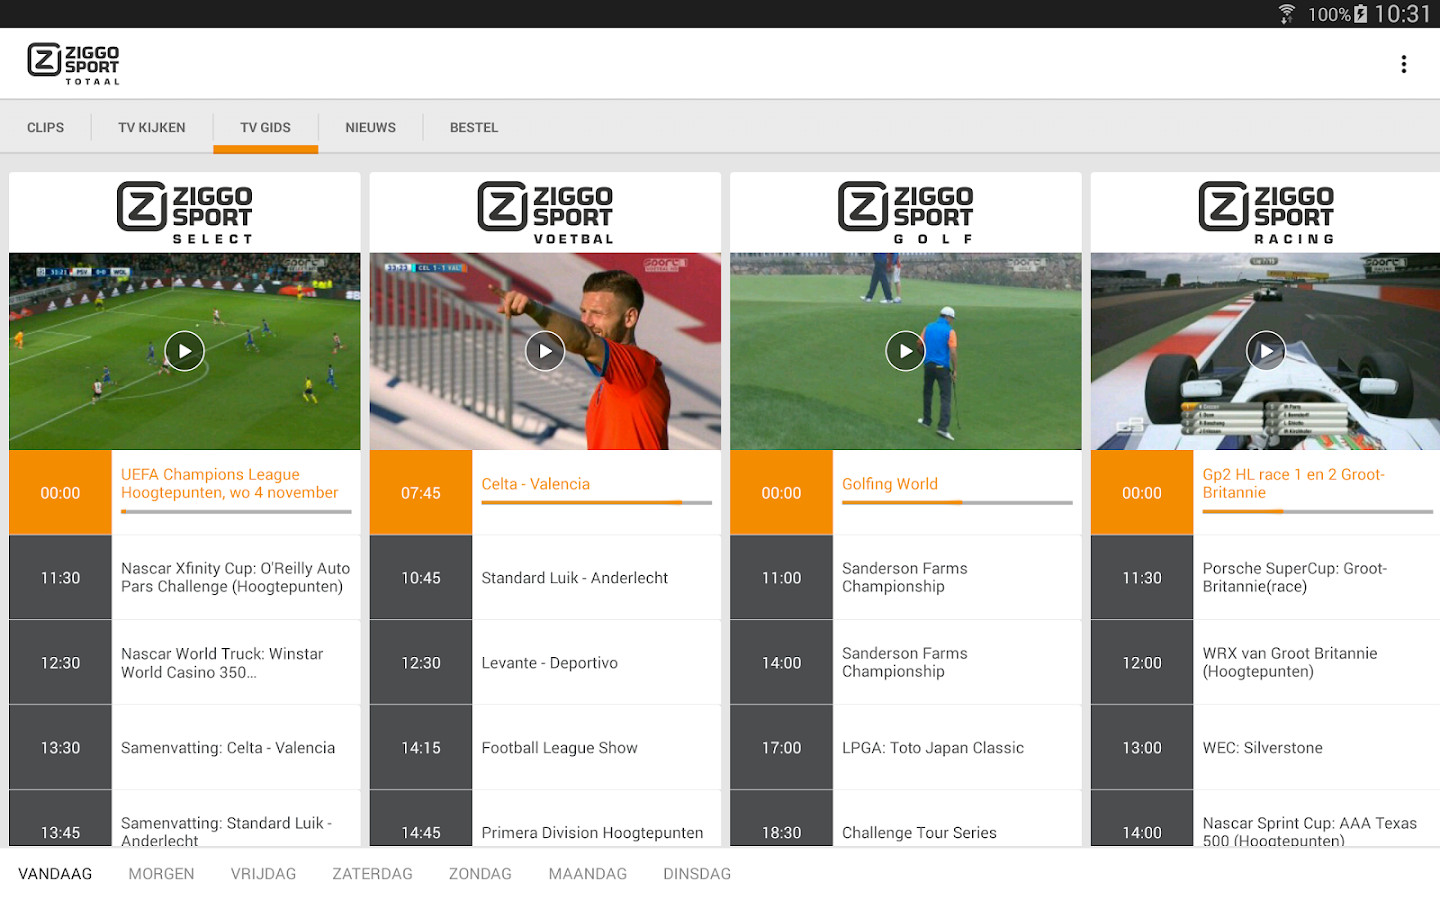Play the Ziggo Sport Voetbal live stream

(x=545, y=351)
